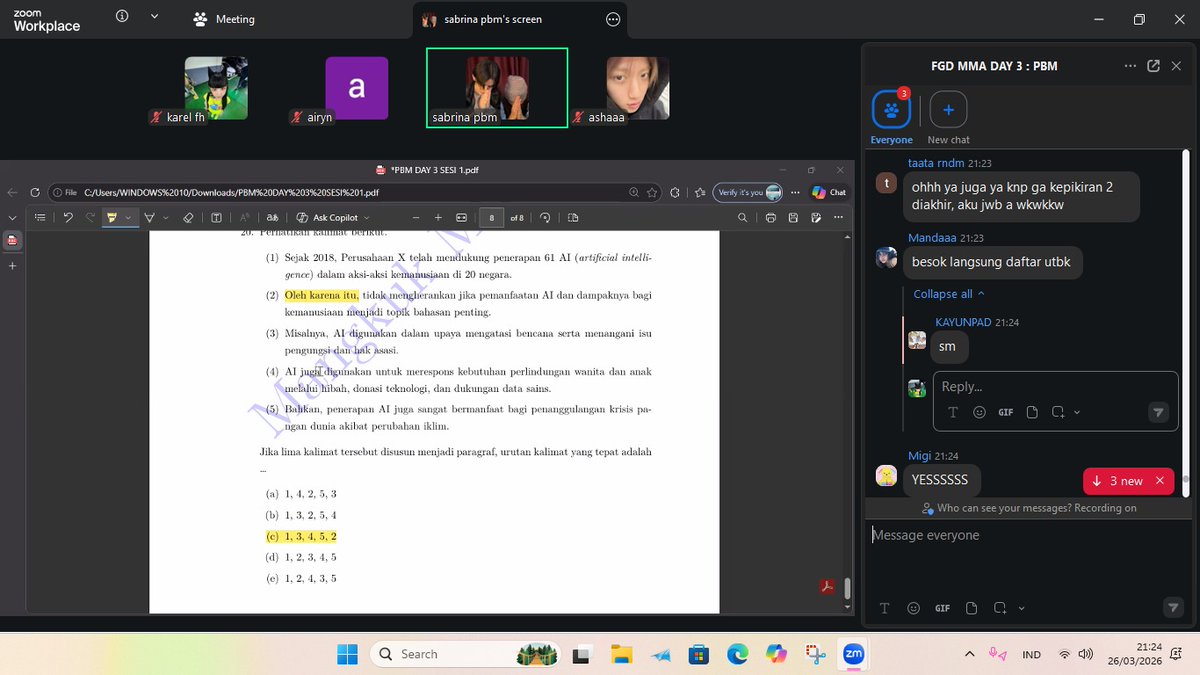Expand screenshot options arrow in reply box
Screen dimensions: 1200x675
click(x=1078, y=412)
